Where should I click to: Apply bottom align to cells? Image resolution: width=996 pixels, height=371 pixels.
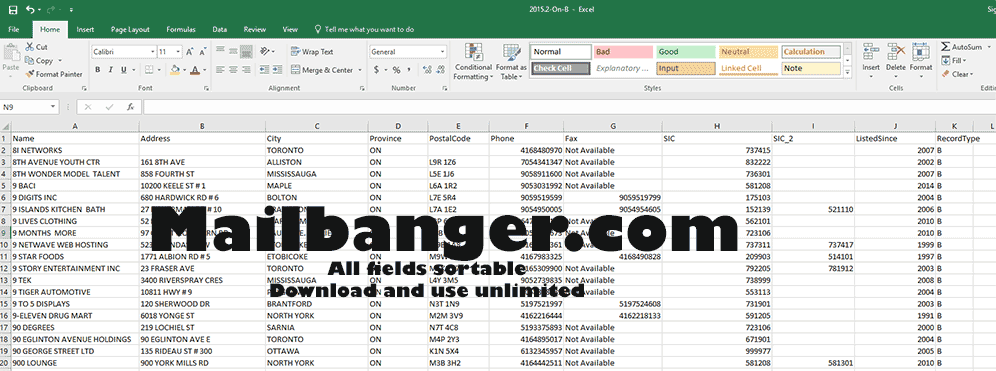pyautogui.click(x=246, y=51)
